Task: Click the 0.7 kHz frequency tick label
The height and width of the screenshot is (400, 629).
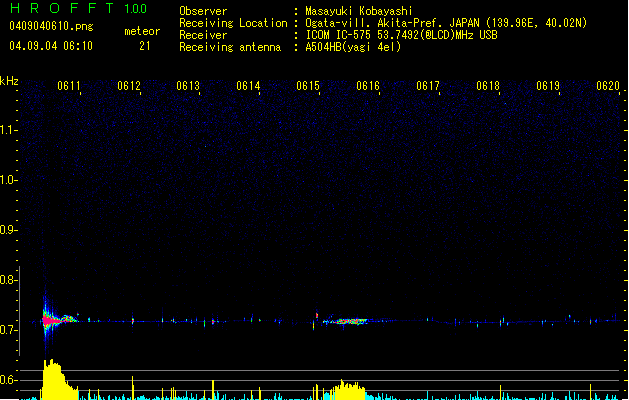Action: (8, 330)
